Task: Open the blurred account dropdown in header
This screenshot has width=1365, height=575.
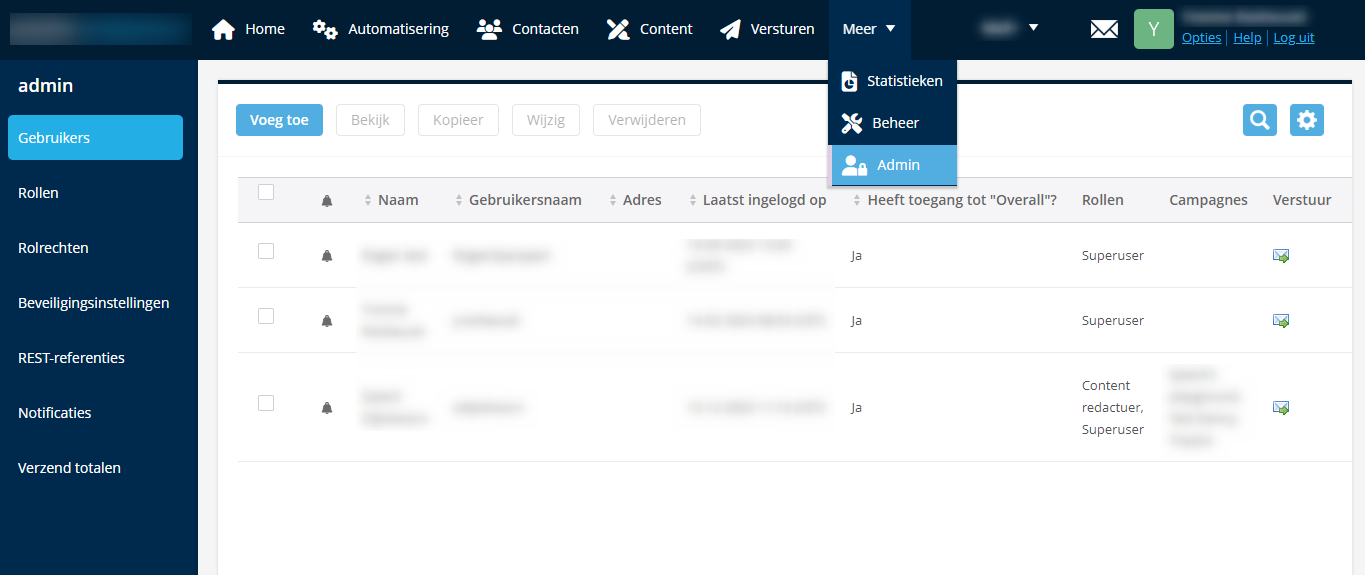Action: 1010,29
